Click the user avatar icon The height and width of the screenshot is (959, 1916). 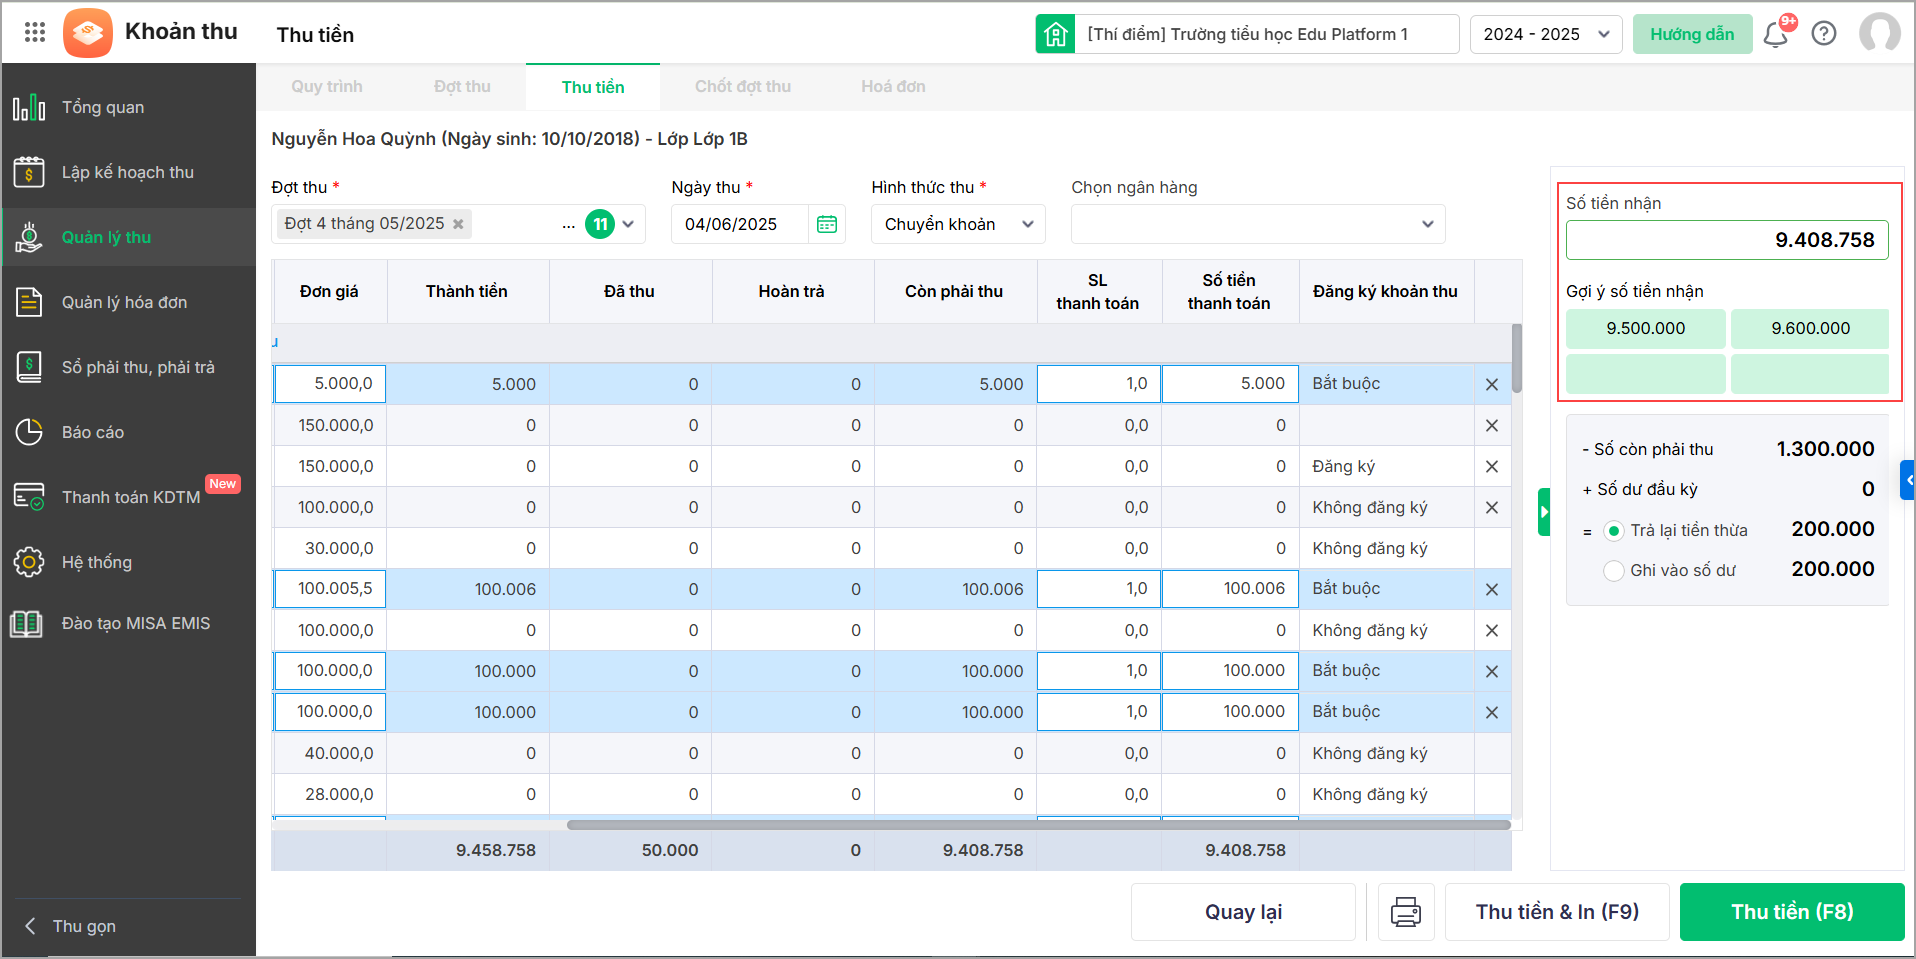tap(1879, 33)
